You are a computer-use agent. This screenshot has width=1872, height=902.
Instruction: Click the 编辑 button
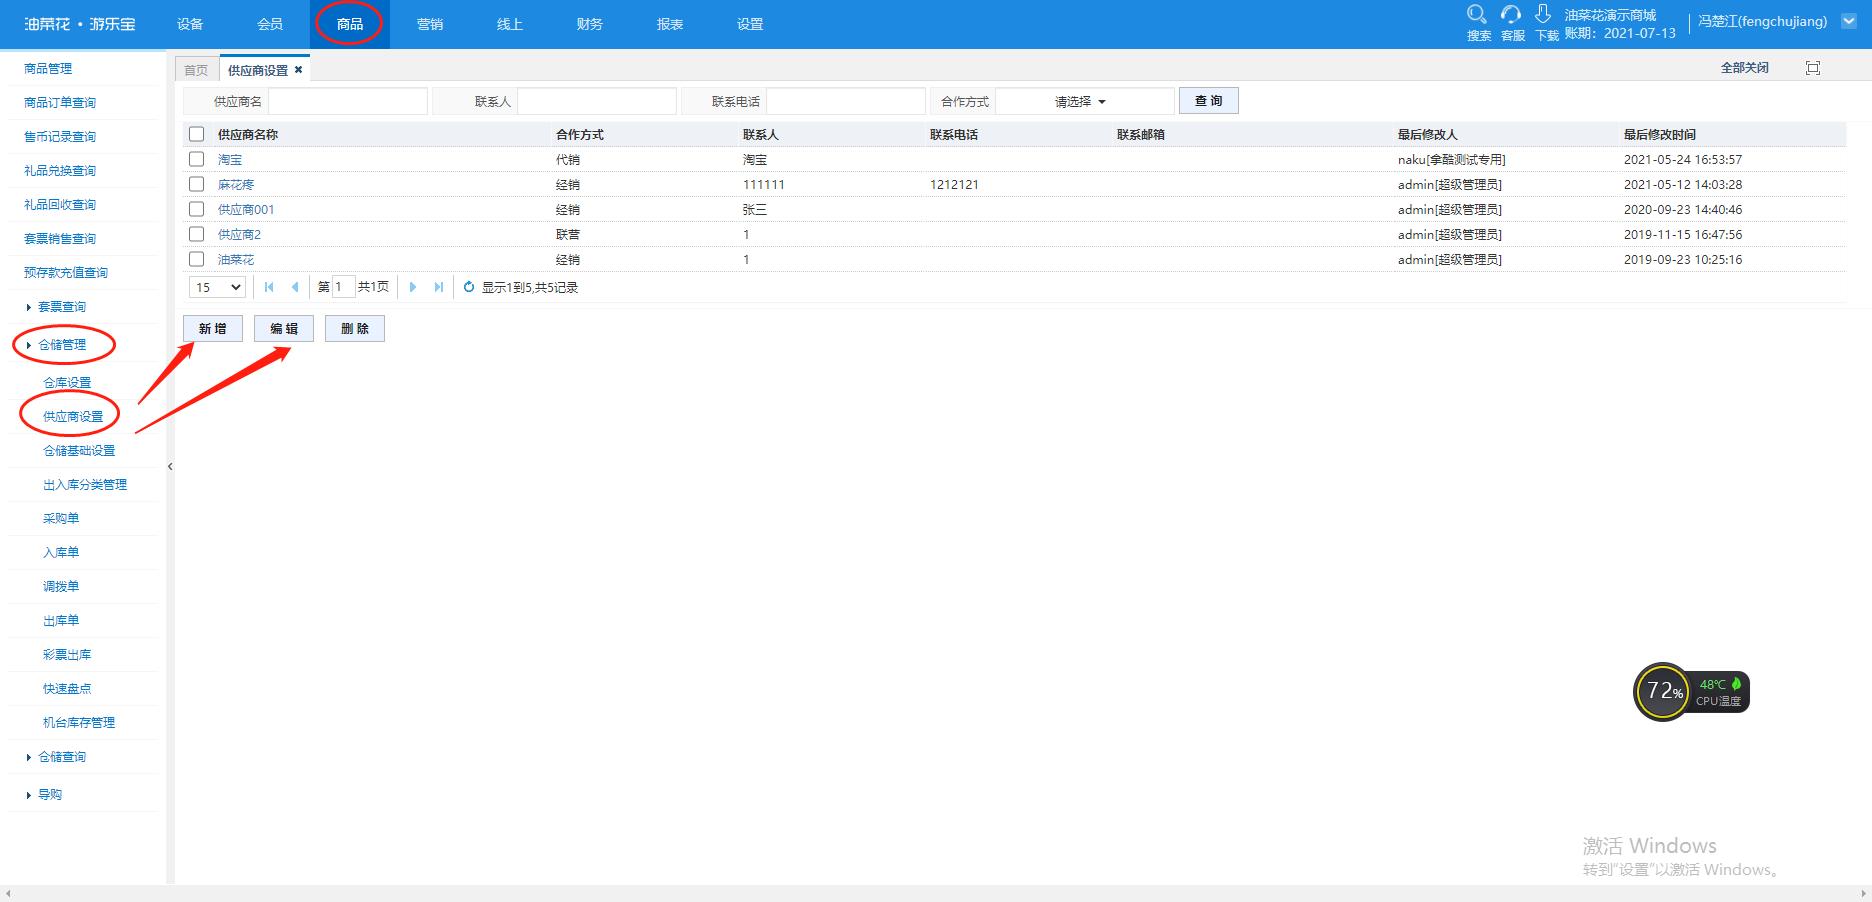(284, 329)
